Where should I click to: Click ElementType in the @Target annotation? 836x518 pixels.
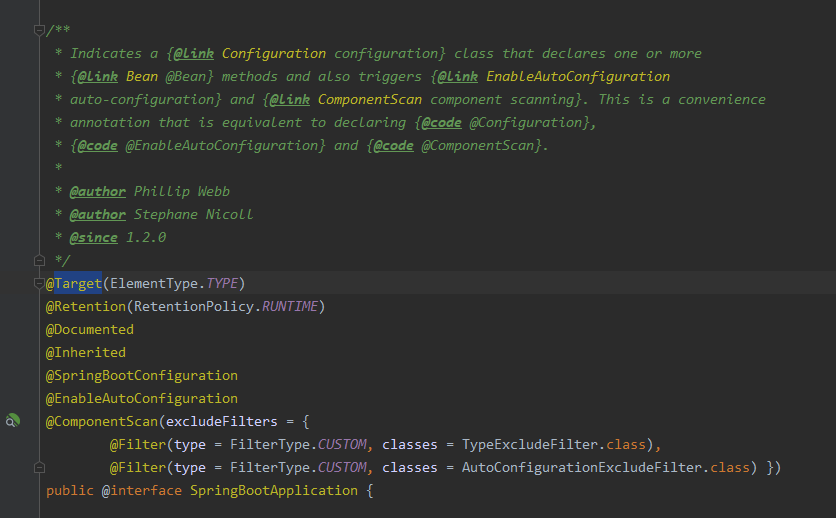point(154,284)
